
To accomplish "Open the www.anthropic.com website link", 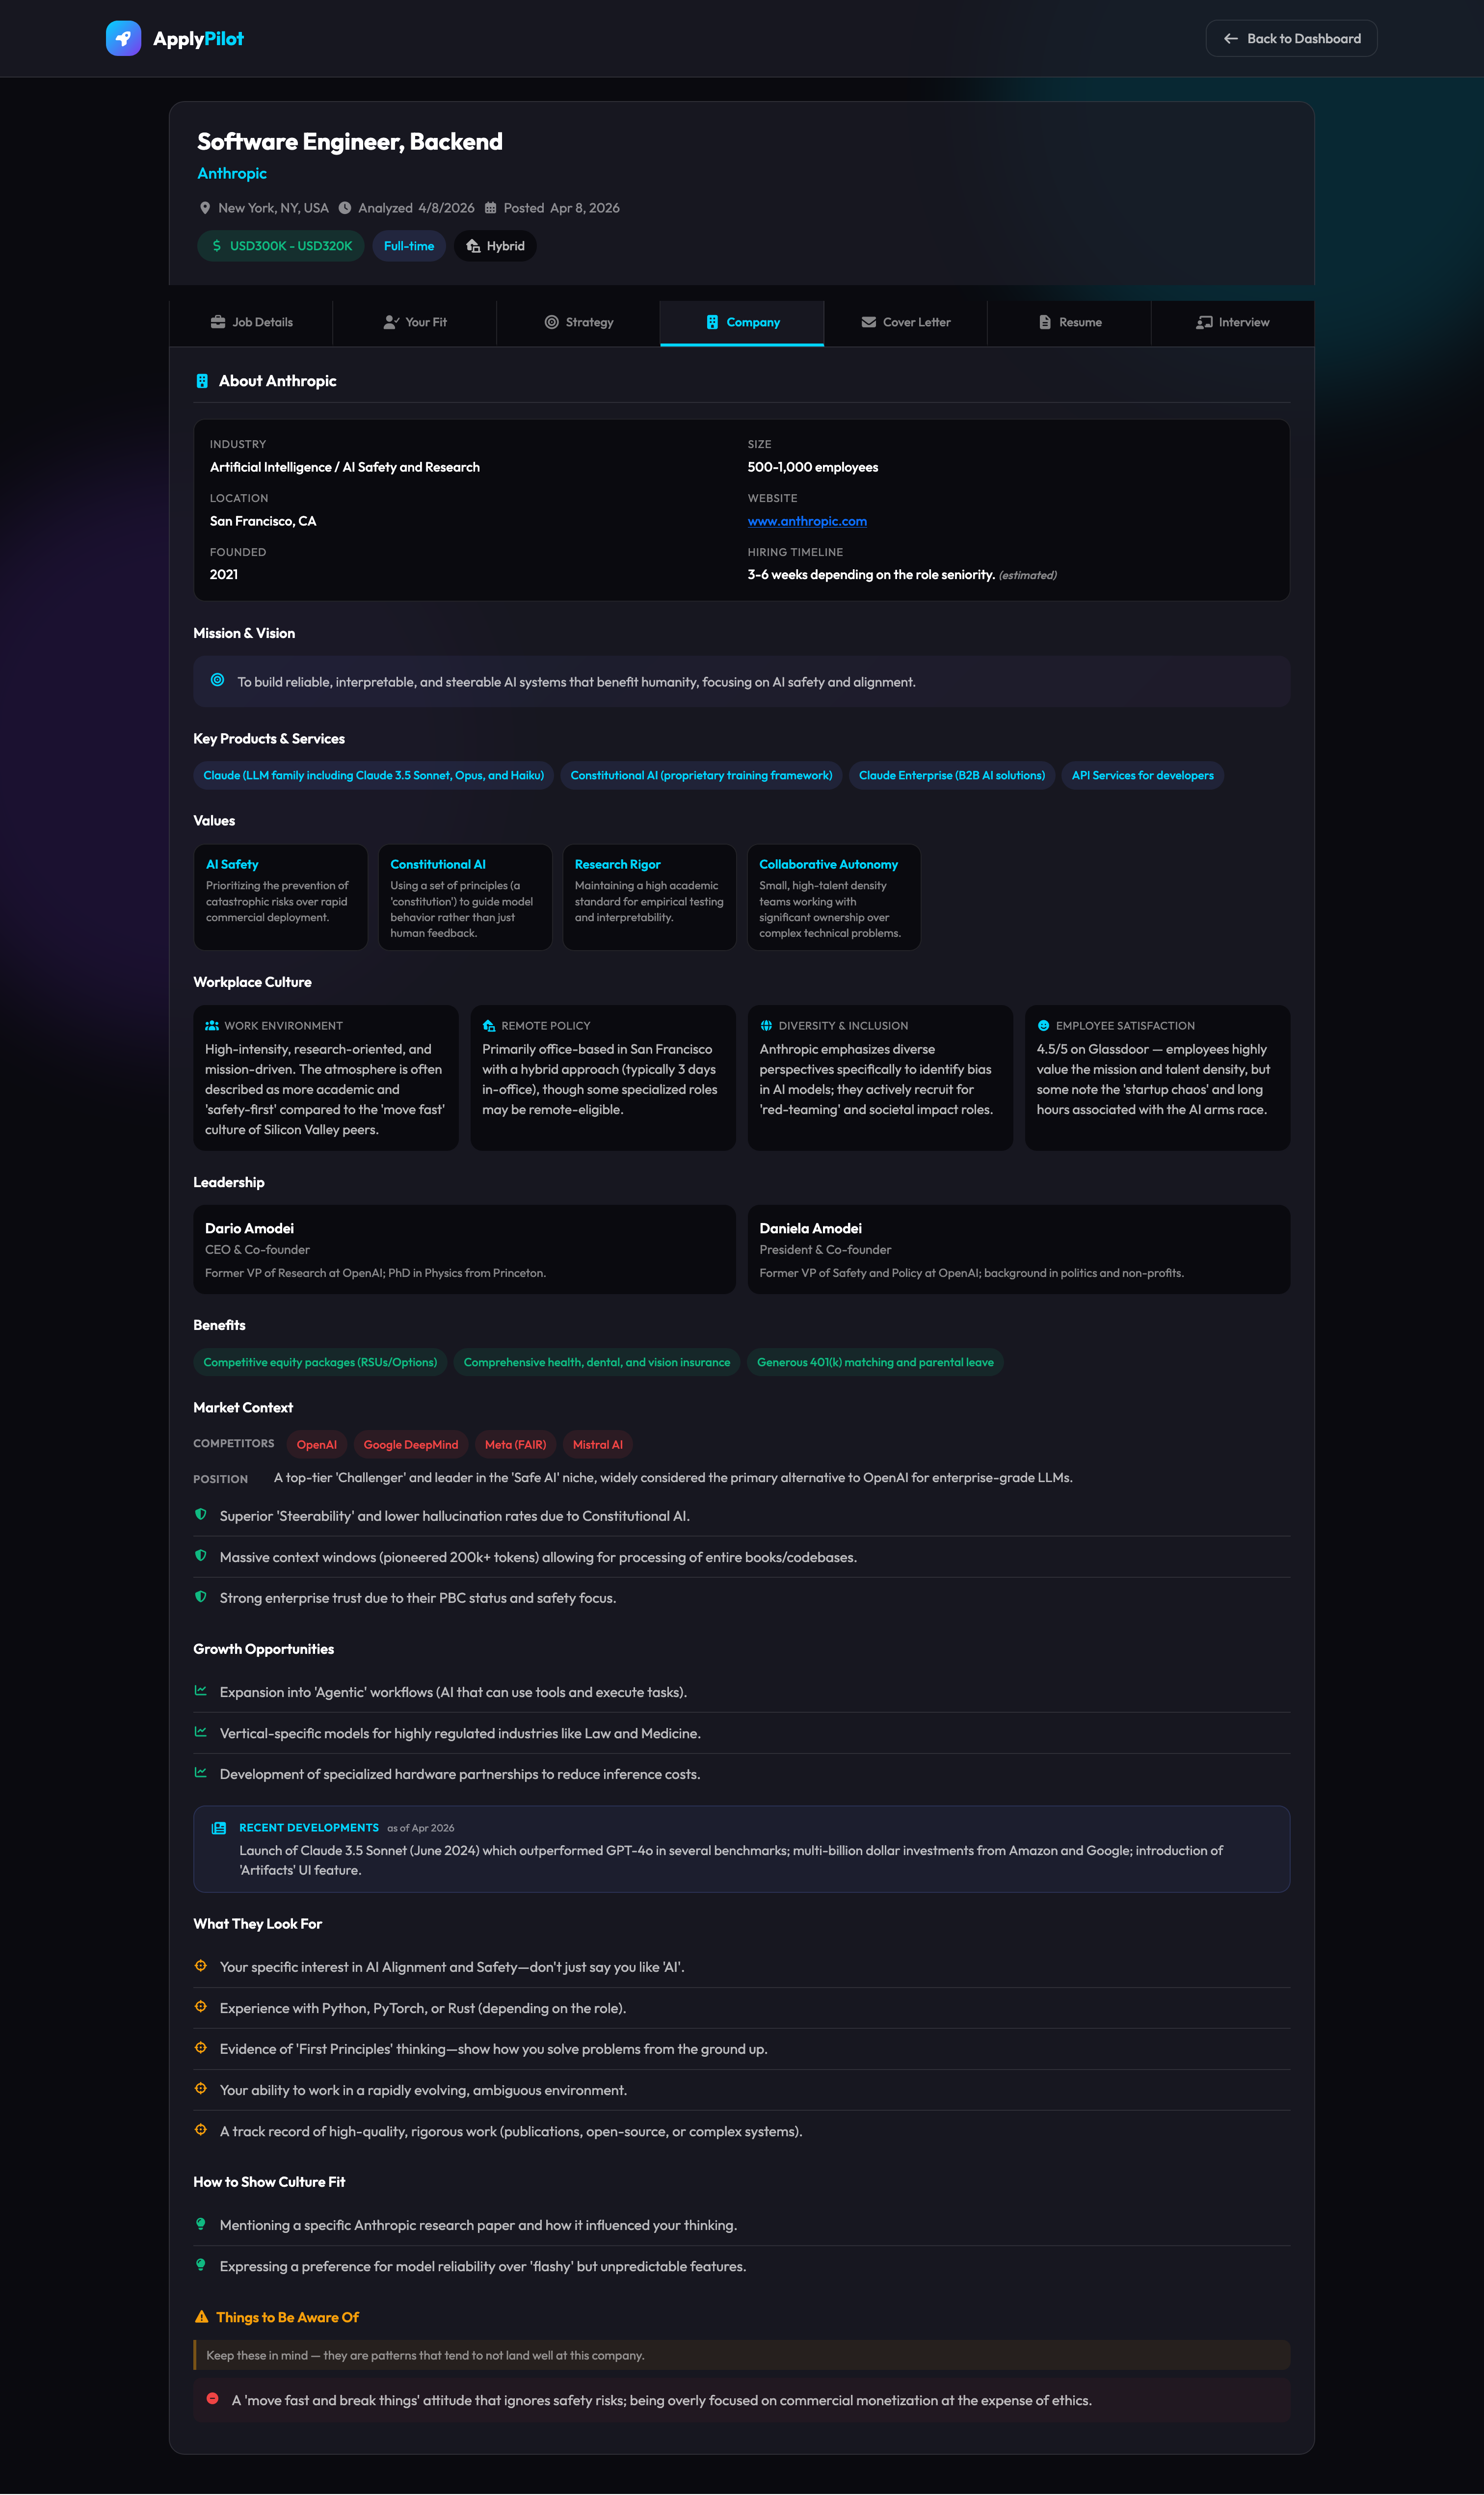I will click(807, 521).
